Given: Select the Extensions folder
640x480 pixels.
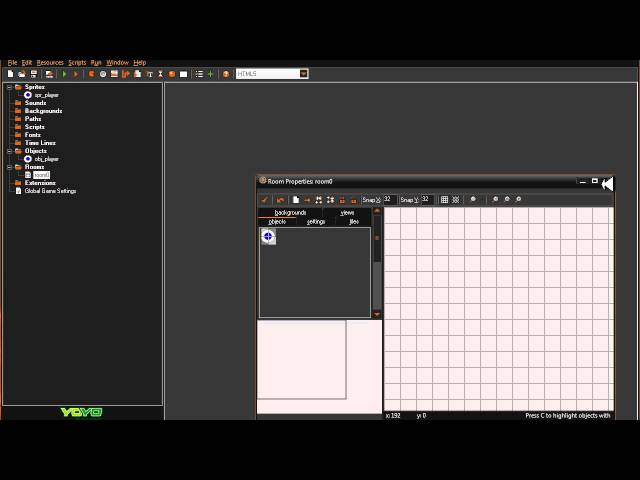Looking at the screenshot, I should (40, 183).
